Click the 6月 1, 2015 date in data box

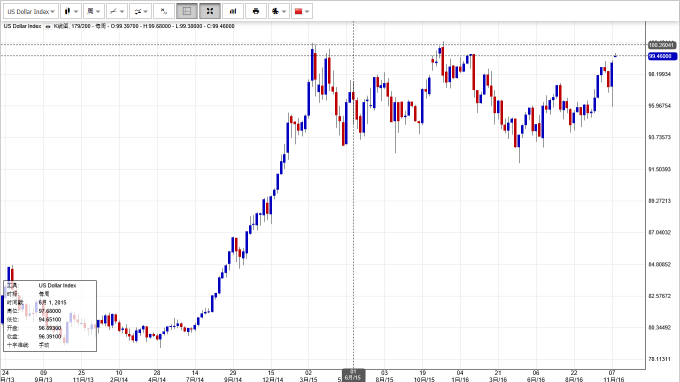click(52, 303)
